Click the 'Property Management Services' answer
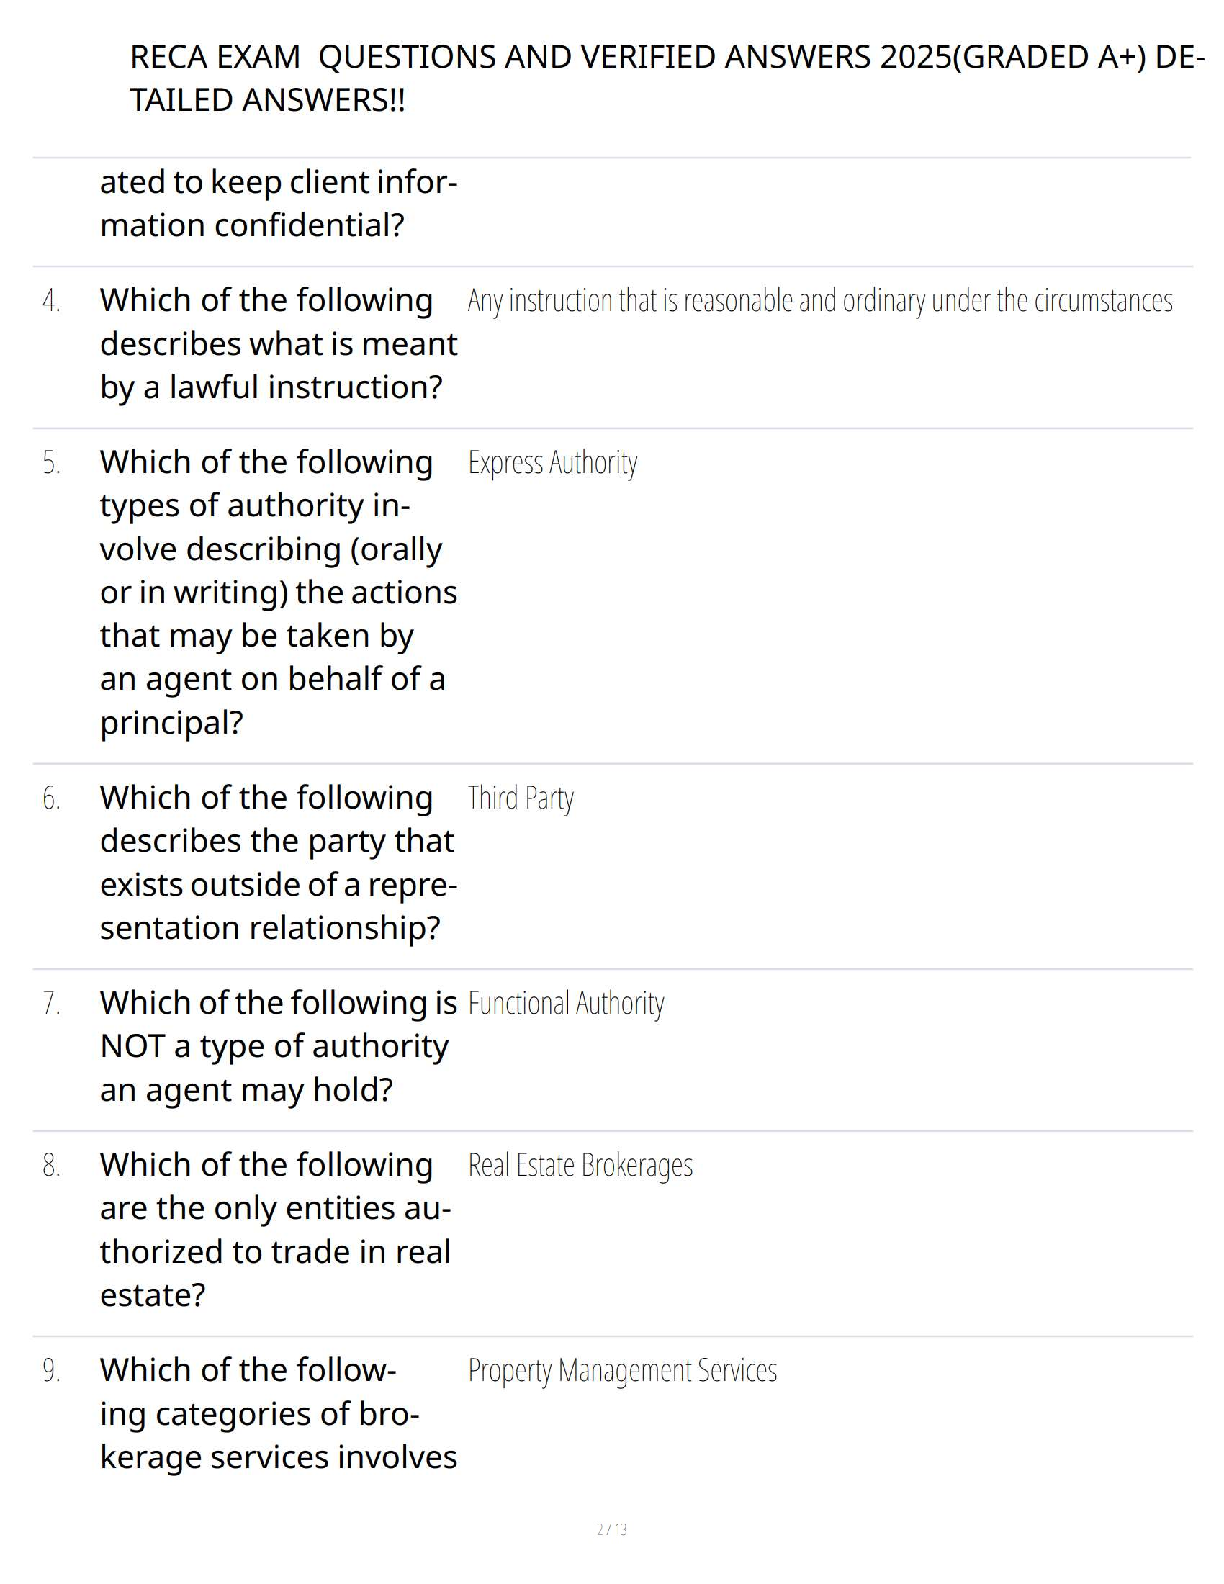This screenshot has height=1584, width=1224. (x=622, y=1371)
